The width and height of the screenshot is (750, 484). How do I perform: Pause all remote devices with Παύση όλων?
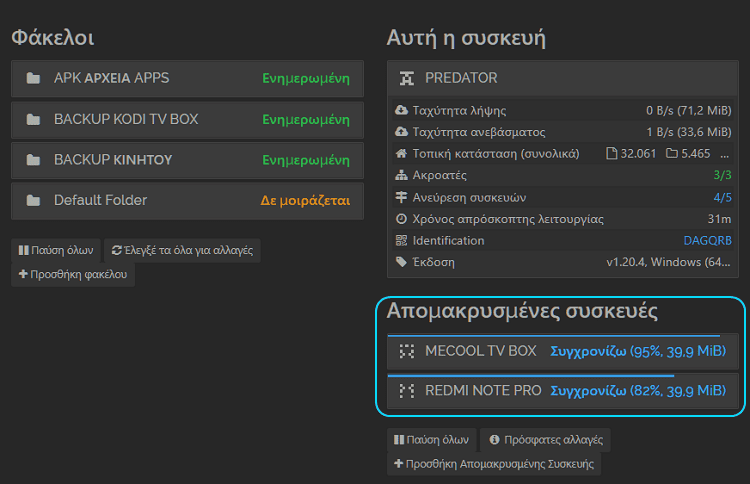coord(431,440)
